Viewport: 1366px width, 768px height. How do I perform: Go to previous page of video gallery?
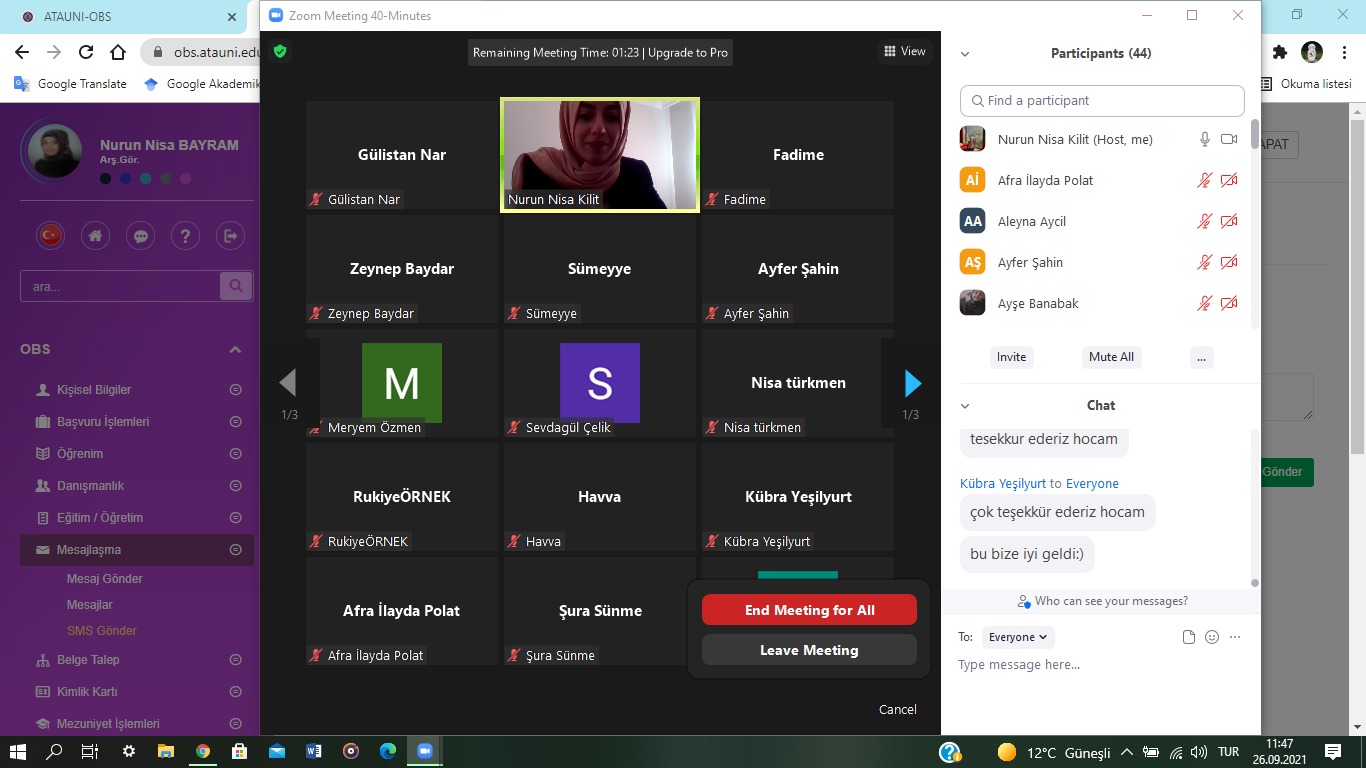(x=288, y=383)
